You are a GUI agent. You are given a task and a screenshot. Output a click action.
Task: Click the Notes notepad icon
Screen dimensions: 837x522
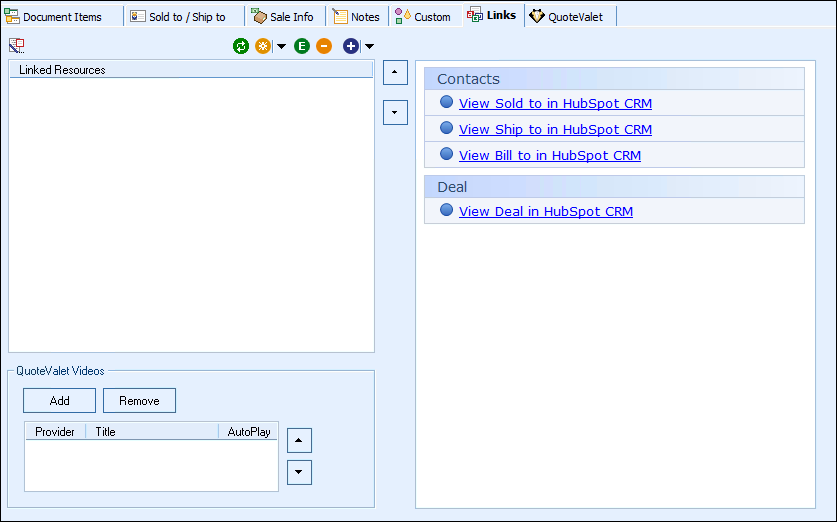(340, 16)
